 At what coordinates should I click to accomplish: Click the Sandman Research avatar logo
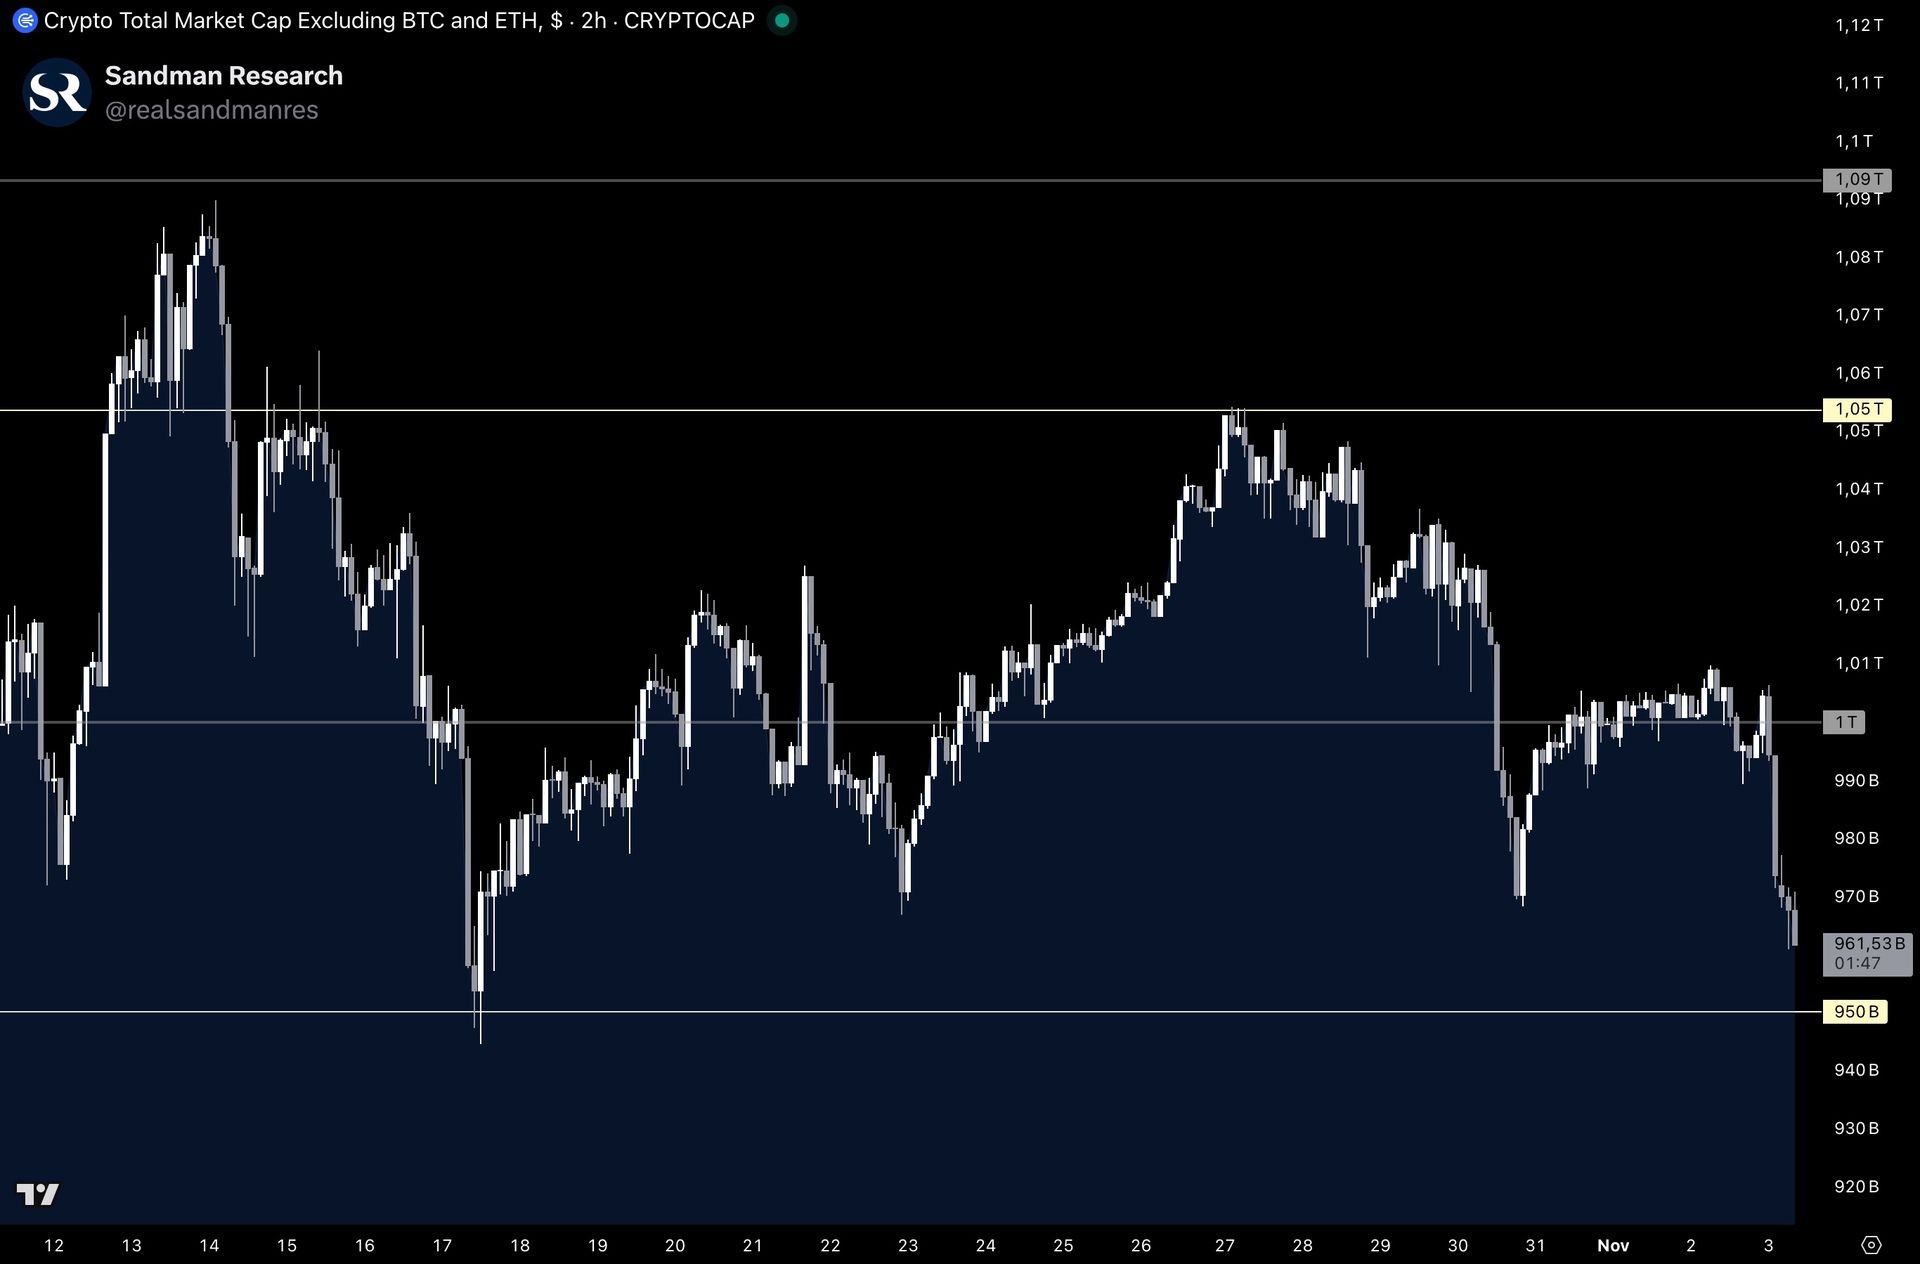[x=57, y=92]
